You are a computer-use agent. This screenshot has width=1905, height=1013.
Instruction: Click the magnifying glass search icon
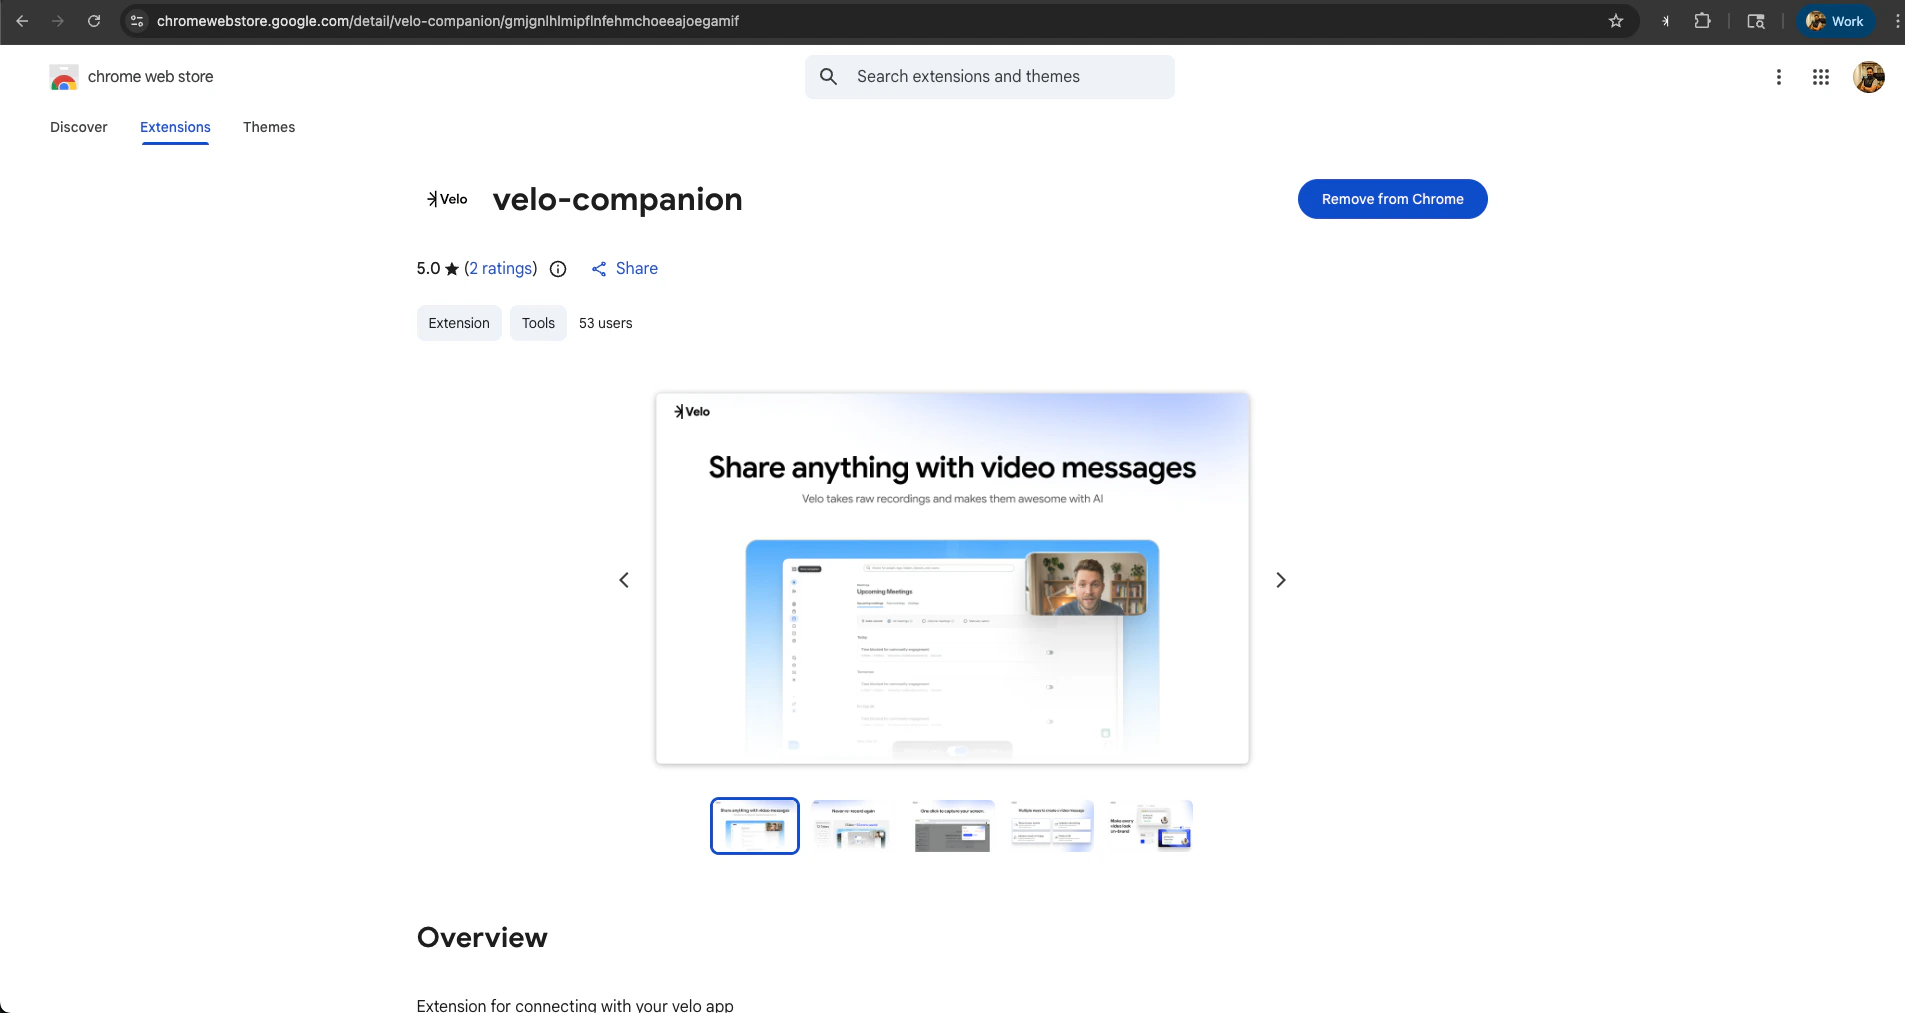[828, 76]
